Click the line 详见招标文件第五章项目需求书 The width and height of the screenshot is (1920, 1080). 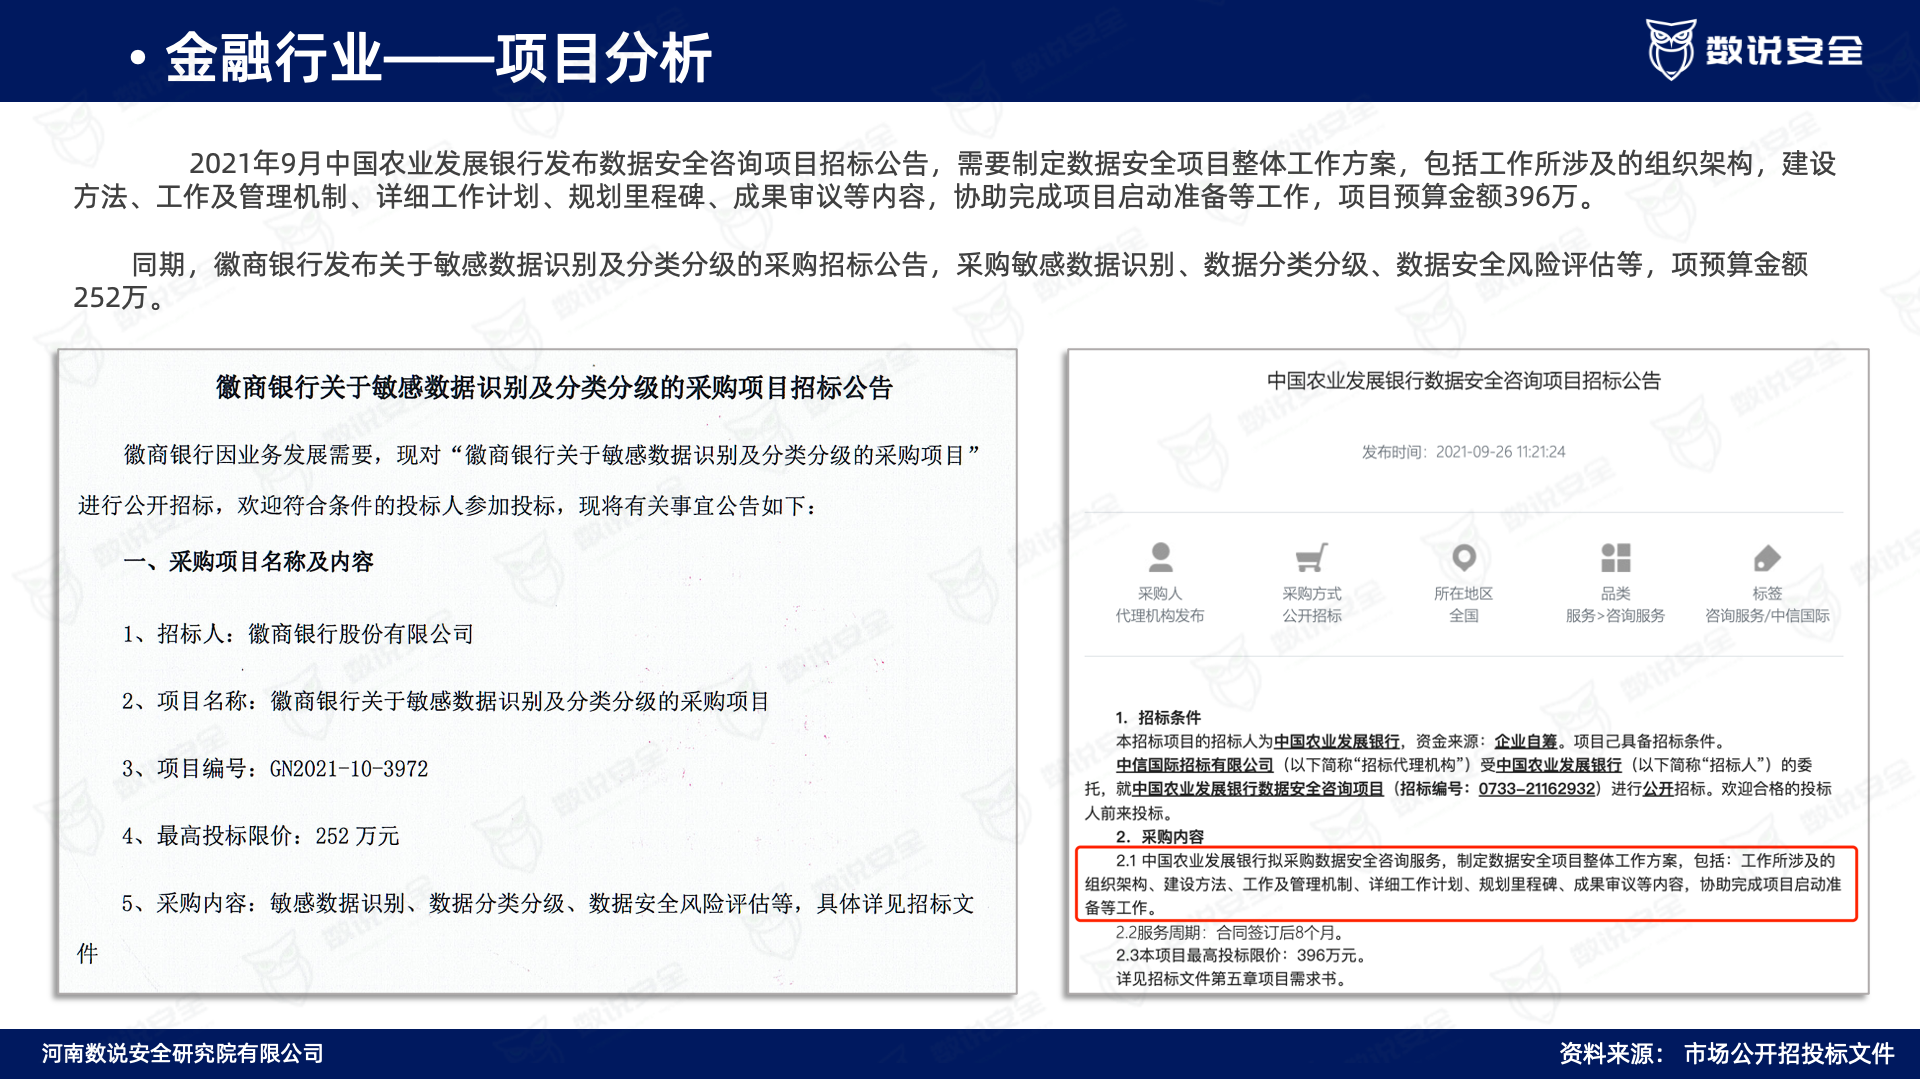1233,979
